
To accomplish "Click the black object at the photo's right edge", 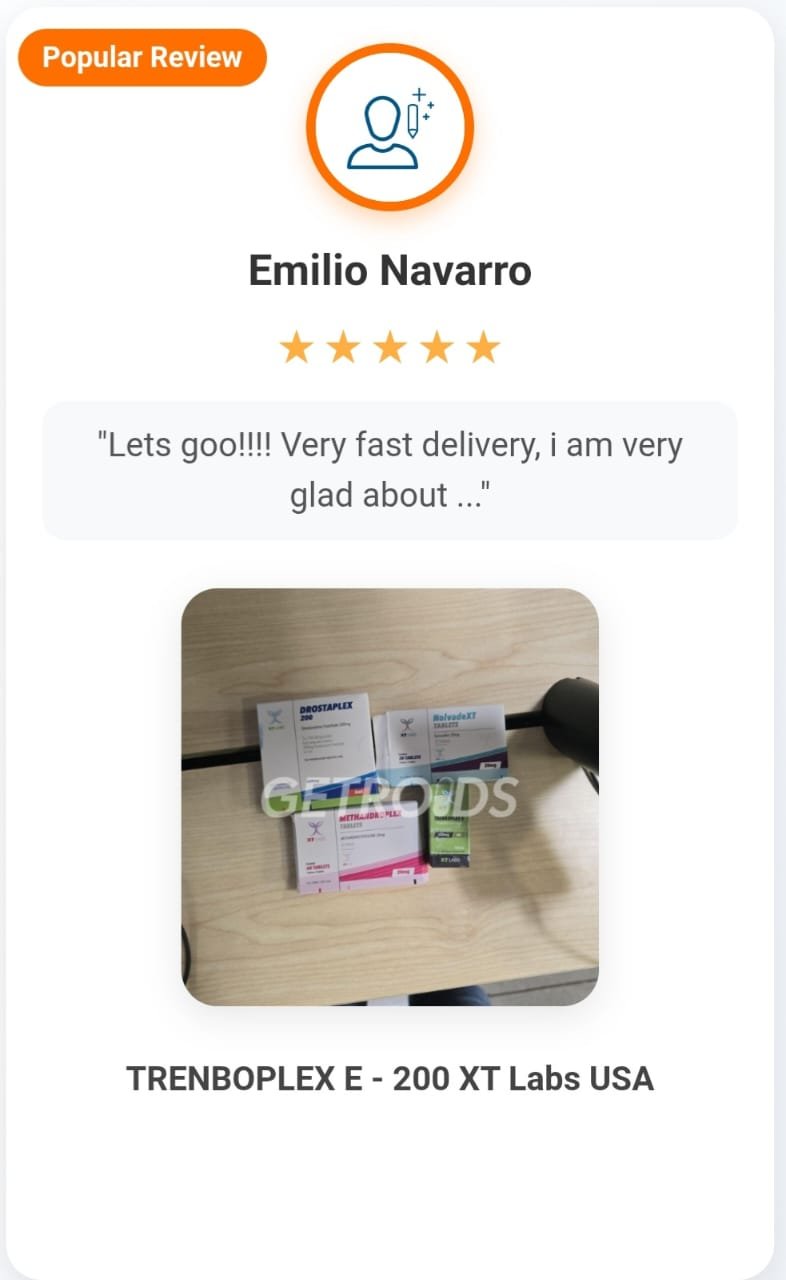I will pyautogui.click(x=570, y=720).
